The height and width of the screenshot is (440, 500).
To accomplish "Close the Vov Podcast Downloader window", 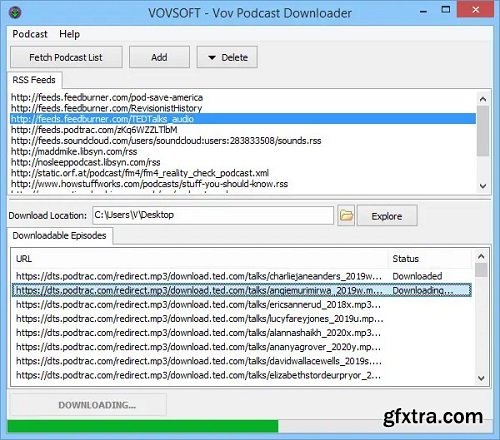I will tap(476, 10).
